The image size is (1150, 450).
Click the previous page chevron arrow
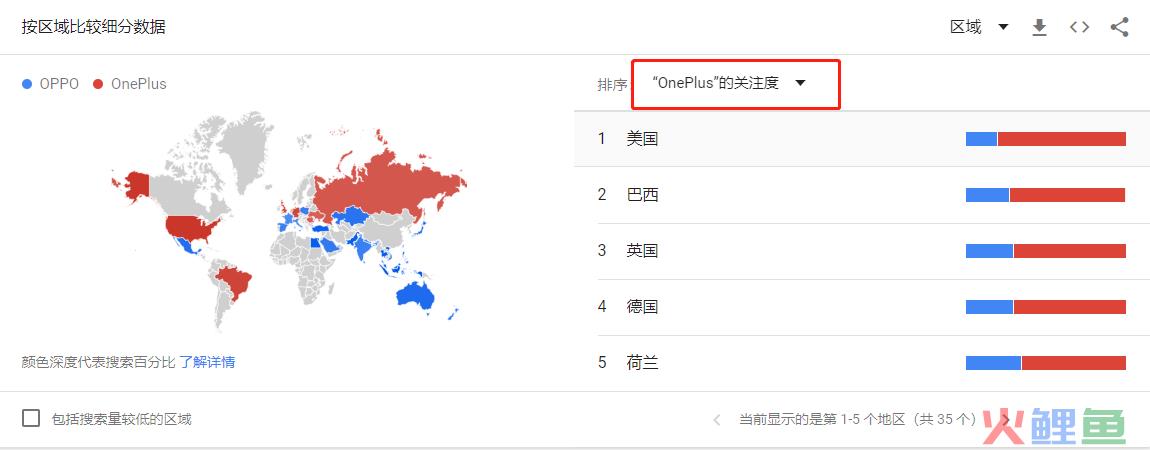click(x=716, y=420)
